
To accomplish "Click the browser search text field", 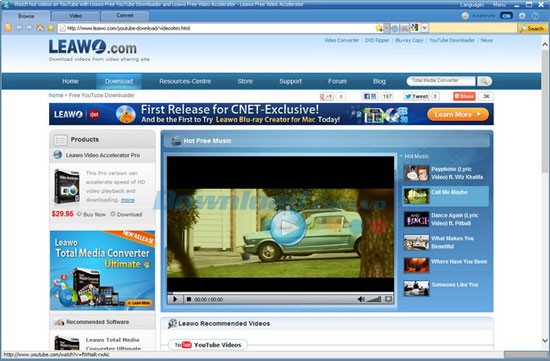I will (473, 28).
